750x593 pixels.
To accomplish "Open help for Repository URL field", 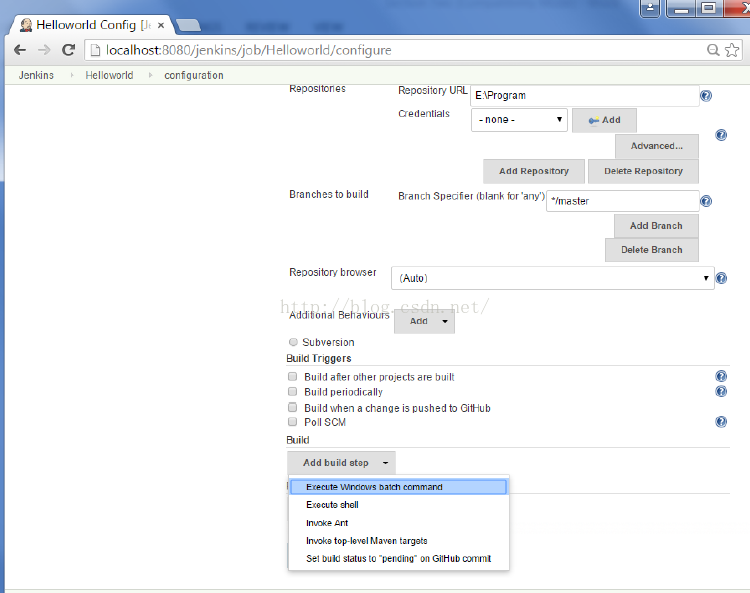I will pos(706,96).
